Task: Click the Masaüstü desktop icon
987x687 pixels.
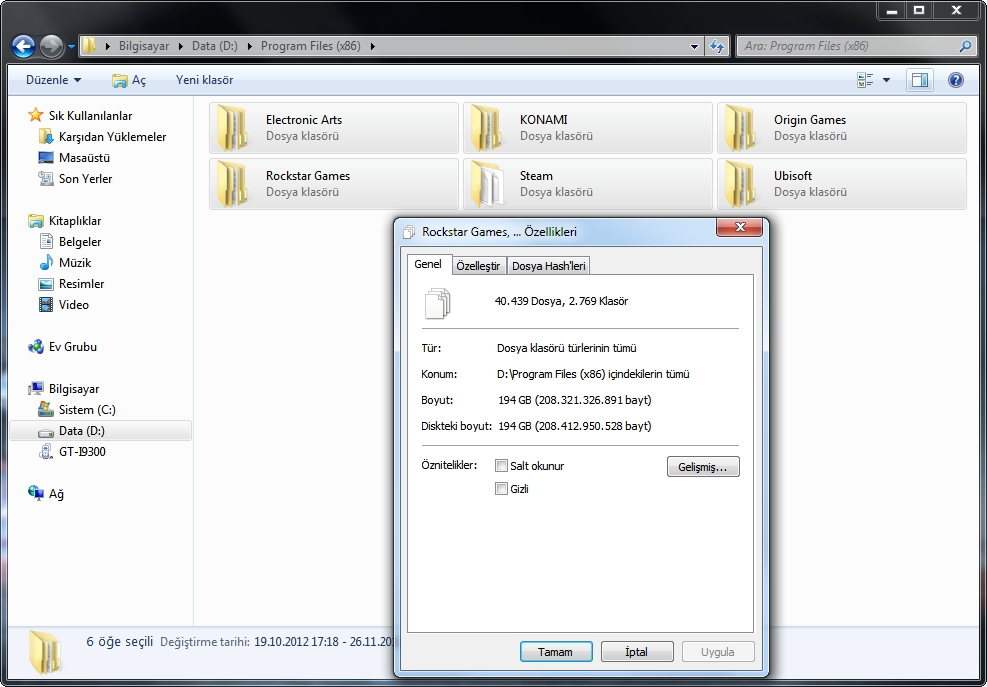Action: click(46, 157)
